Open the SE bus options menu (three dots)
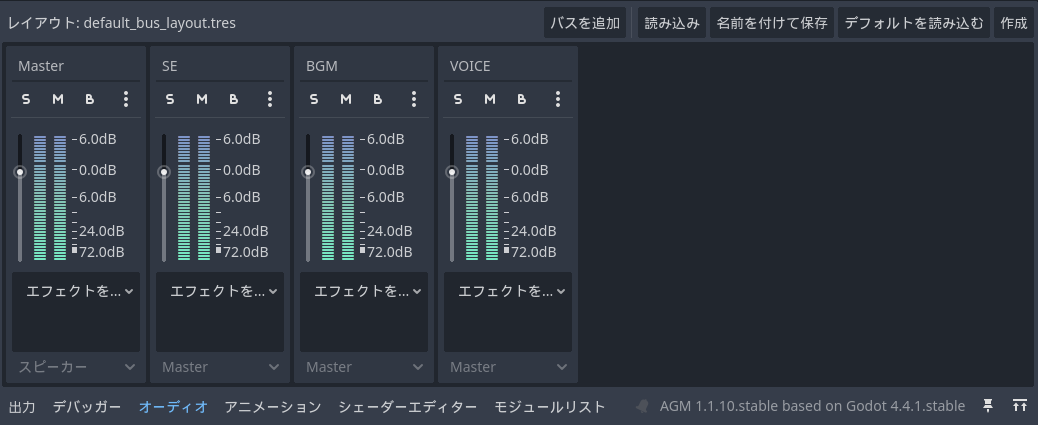This screenshot has height=425, width=1038. pyautogui.click(x=270, y=99)
